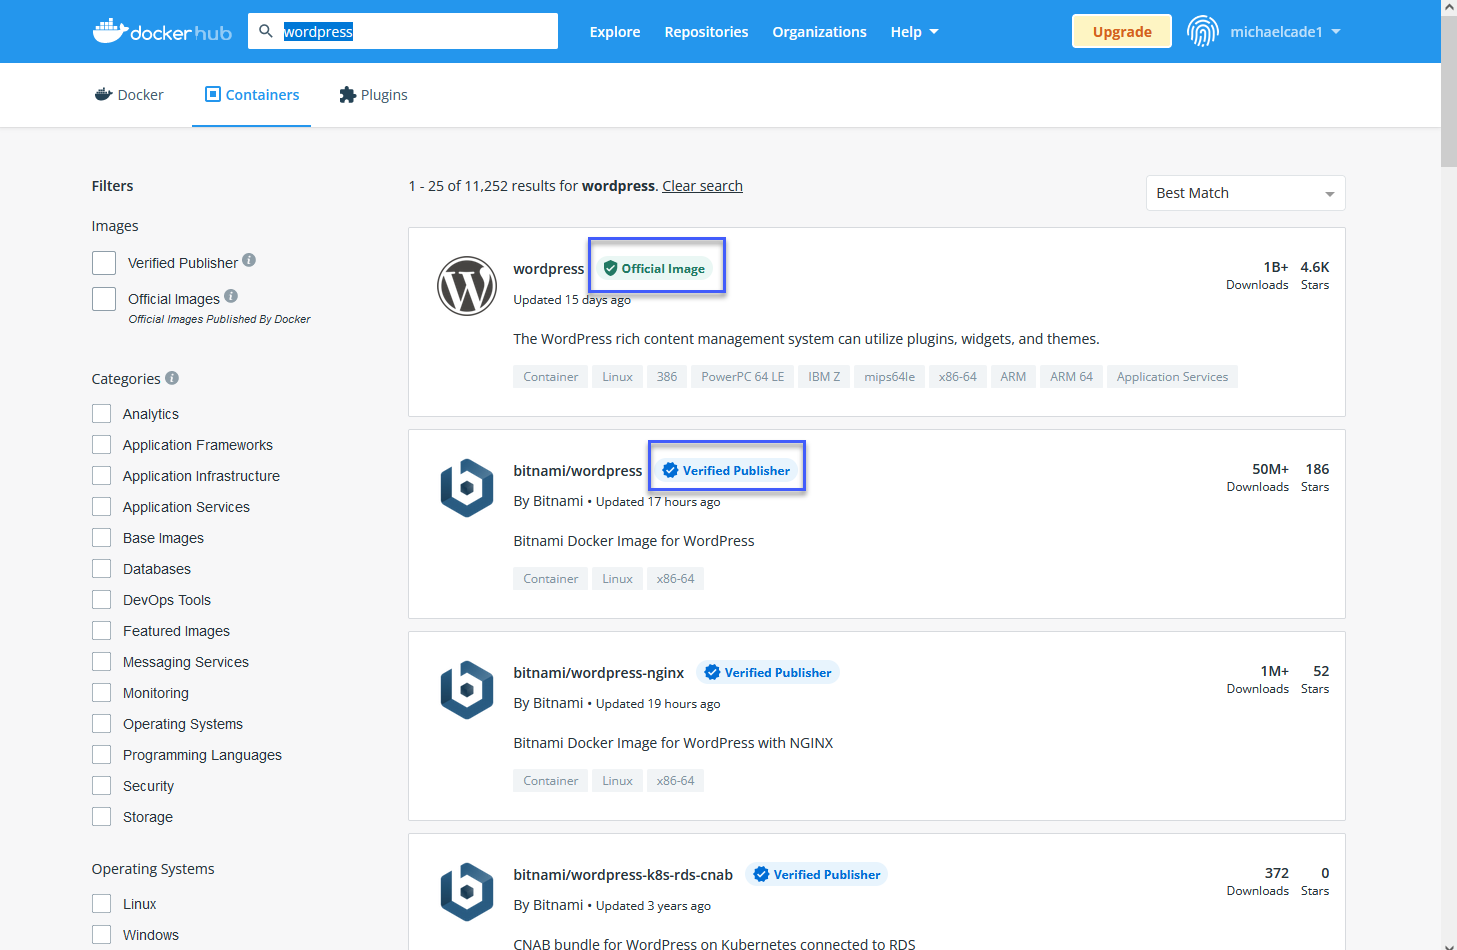
Task: Enable the Linux operating system filter
Action: coord(101,903)
